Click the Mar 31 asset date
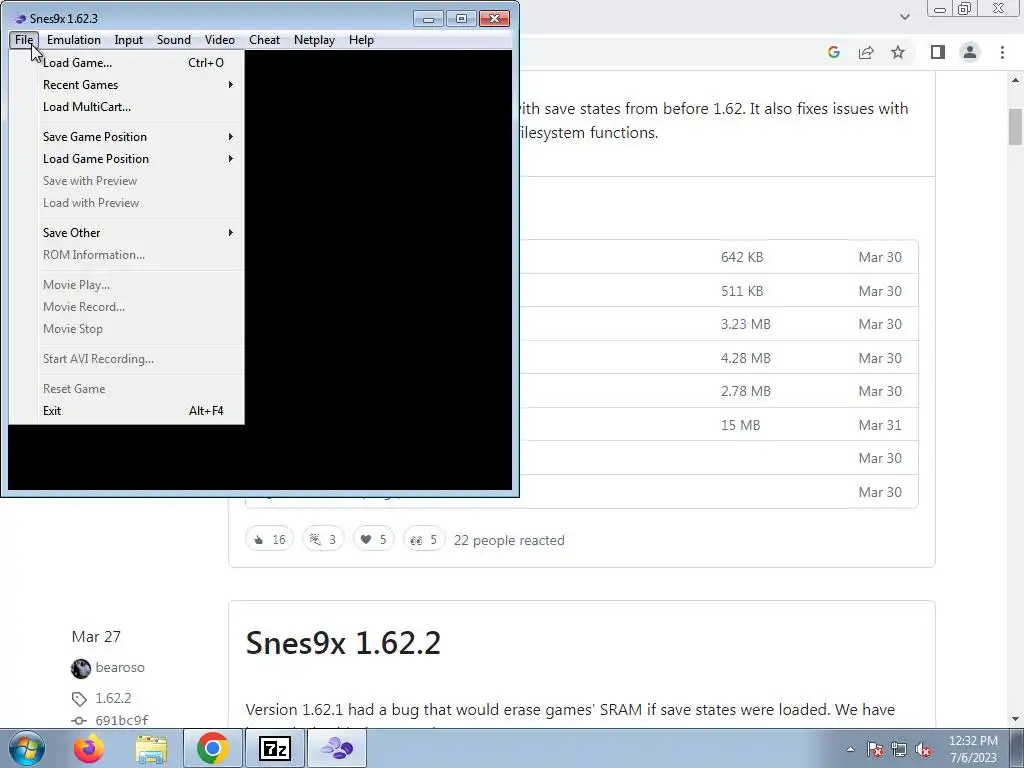 (880, 425)
